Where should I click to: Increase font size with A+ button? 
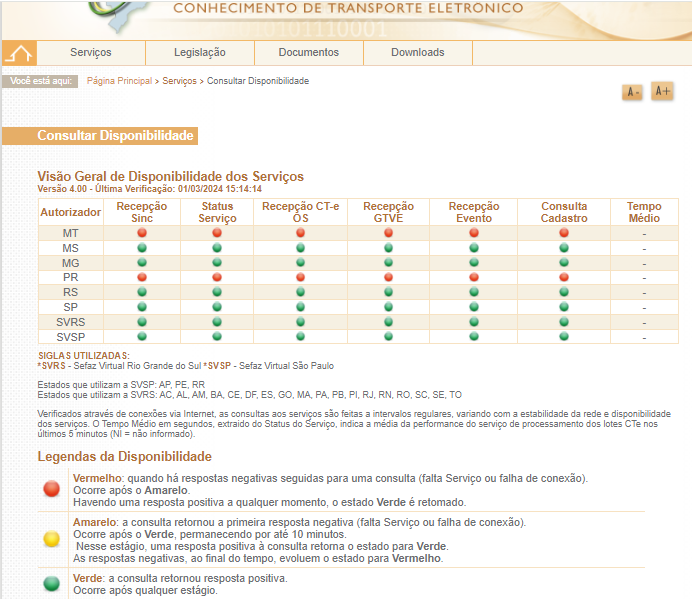662,91
